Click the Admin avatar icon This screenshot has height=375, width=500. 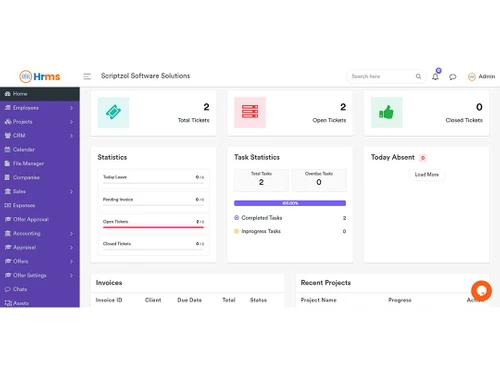click(x=472, y=77)
